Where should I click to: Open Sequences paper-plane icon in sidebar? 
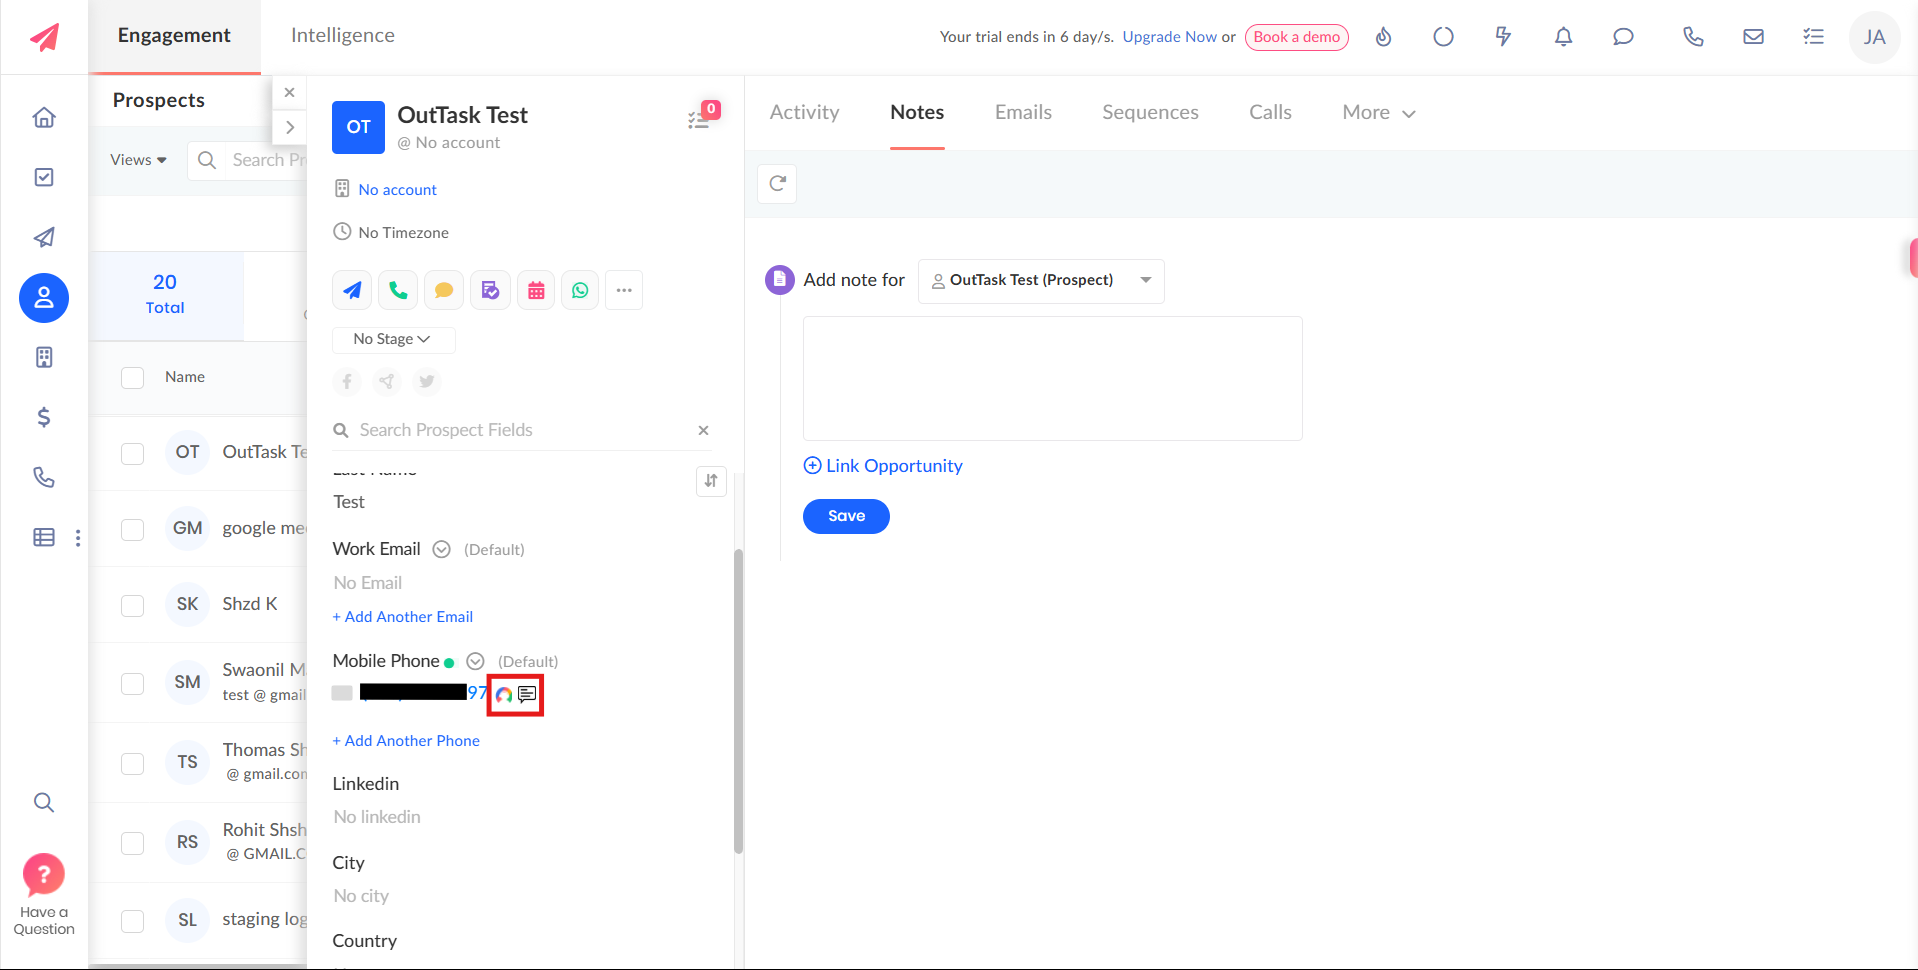tap(44, 237)
